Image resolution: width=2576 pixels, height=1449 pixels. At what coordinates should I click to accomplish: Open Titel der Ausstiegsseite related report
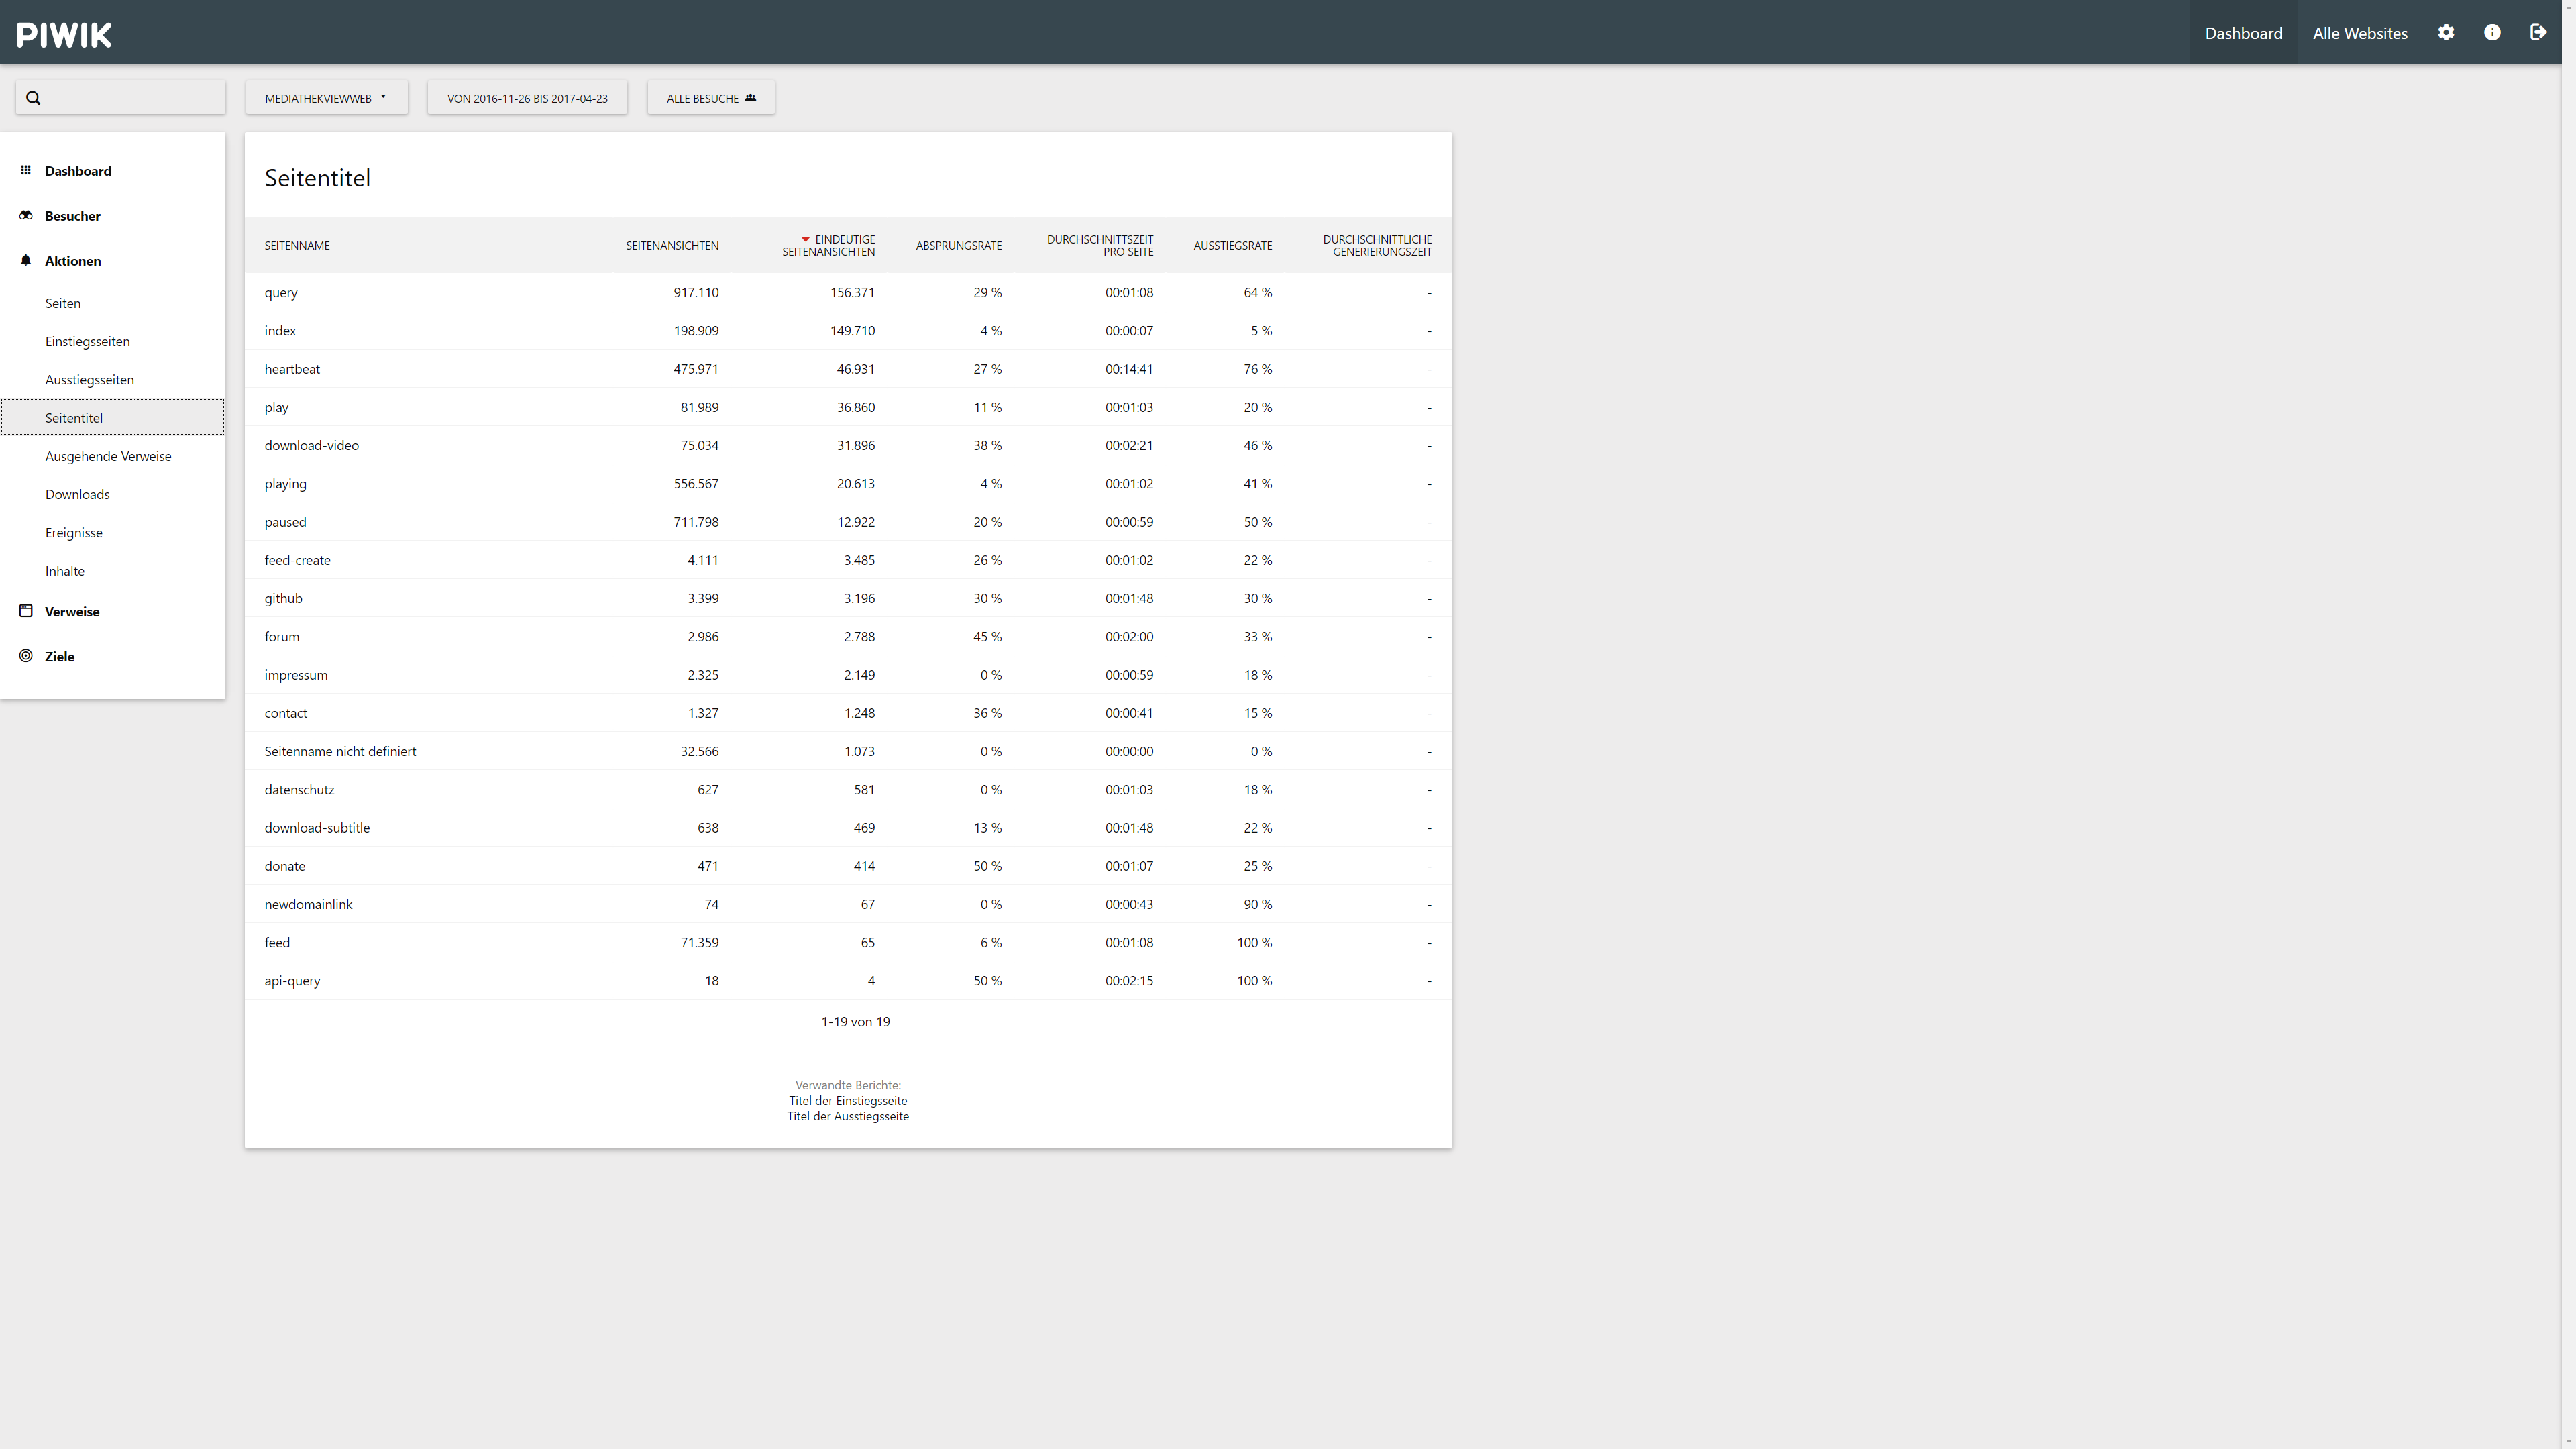pos(847,1116)
